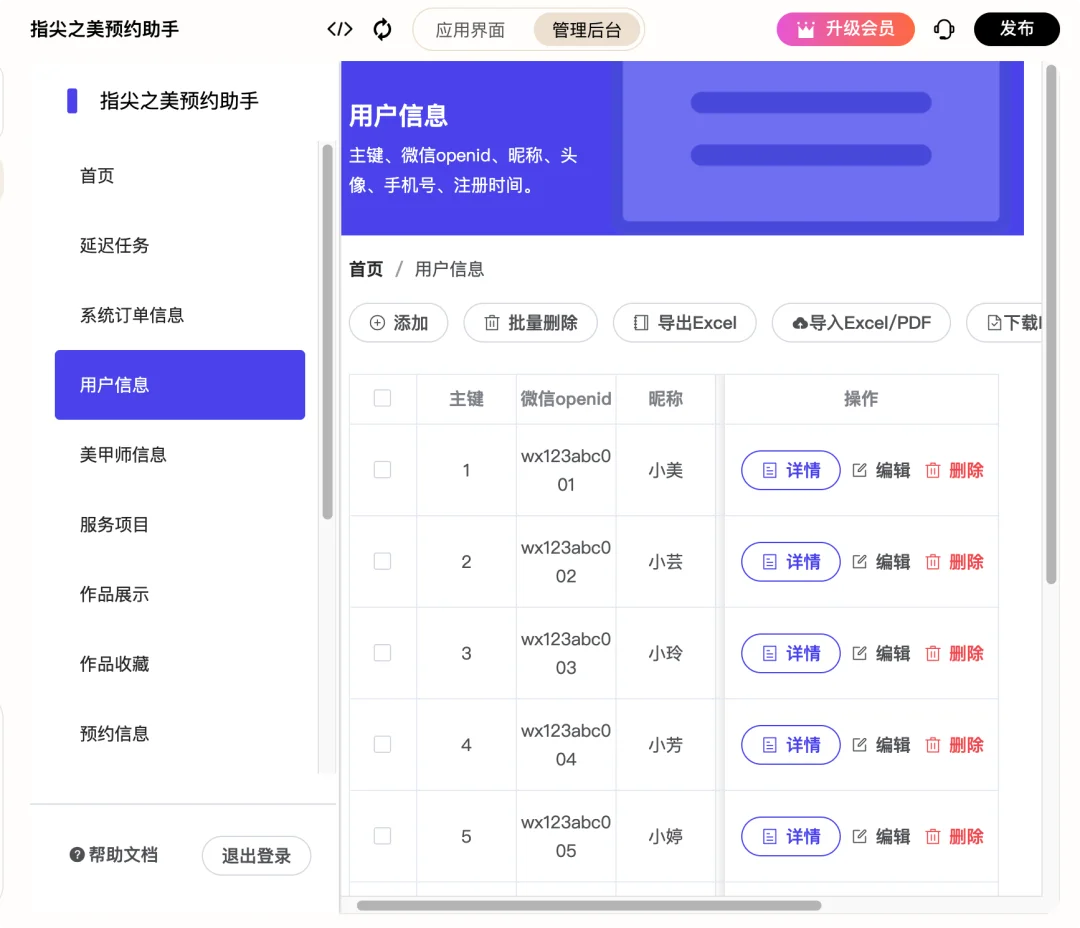Open 首页 via the breadcrumb link
This screenshot has height=928, width=1080.
click(x=365, y=268)
